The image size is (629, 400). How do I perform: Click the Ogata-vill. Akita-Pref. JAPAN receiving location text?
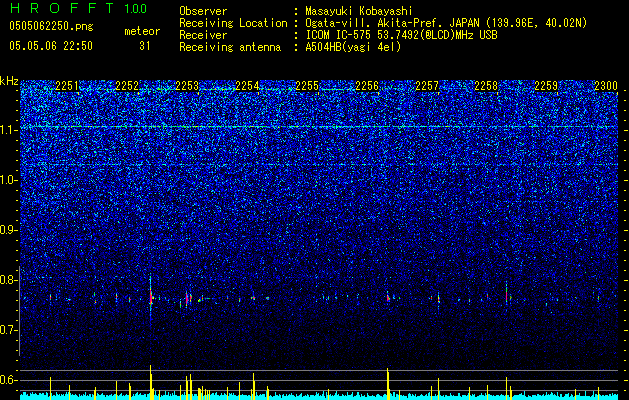coord(446,23)
